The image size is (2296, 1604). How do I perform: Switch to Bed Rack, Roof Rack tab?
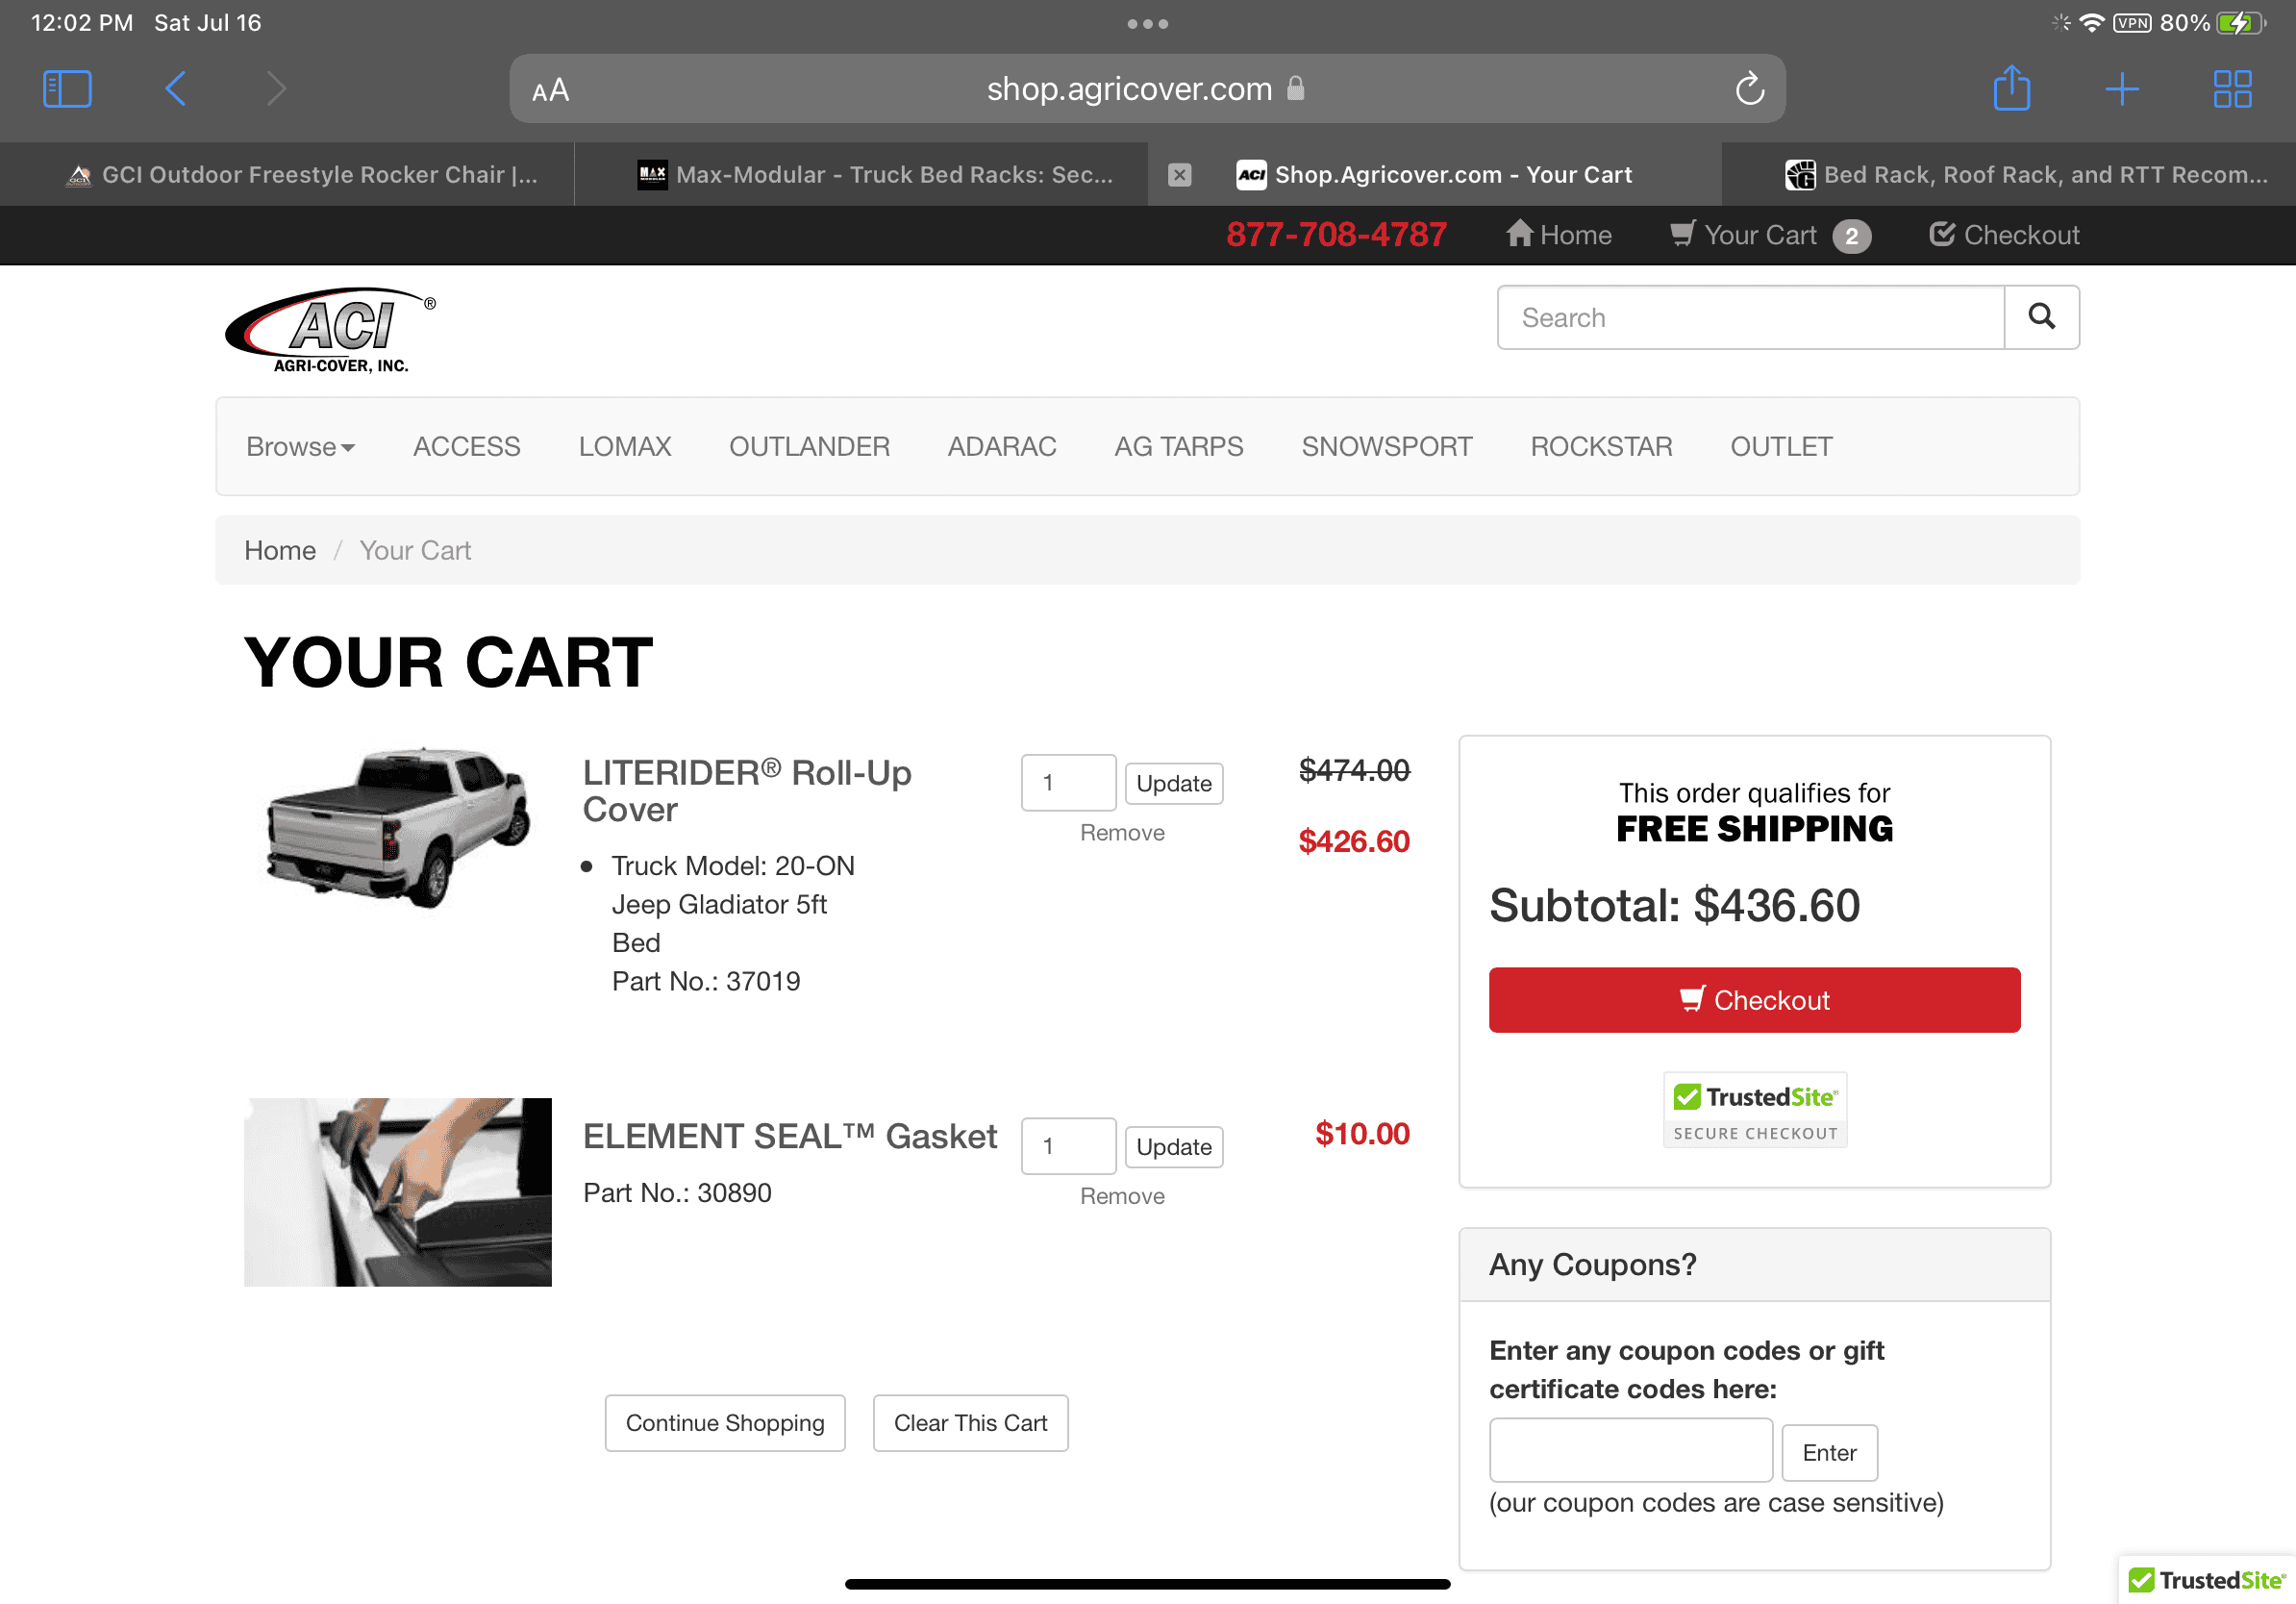[2009, 175]
